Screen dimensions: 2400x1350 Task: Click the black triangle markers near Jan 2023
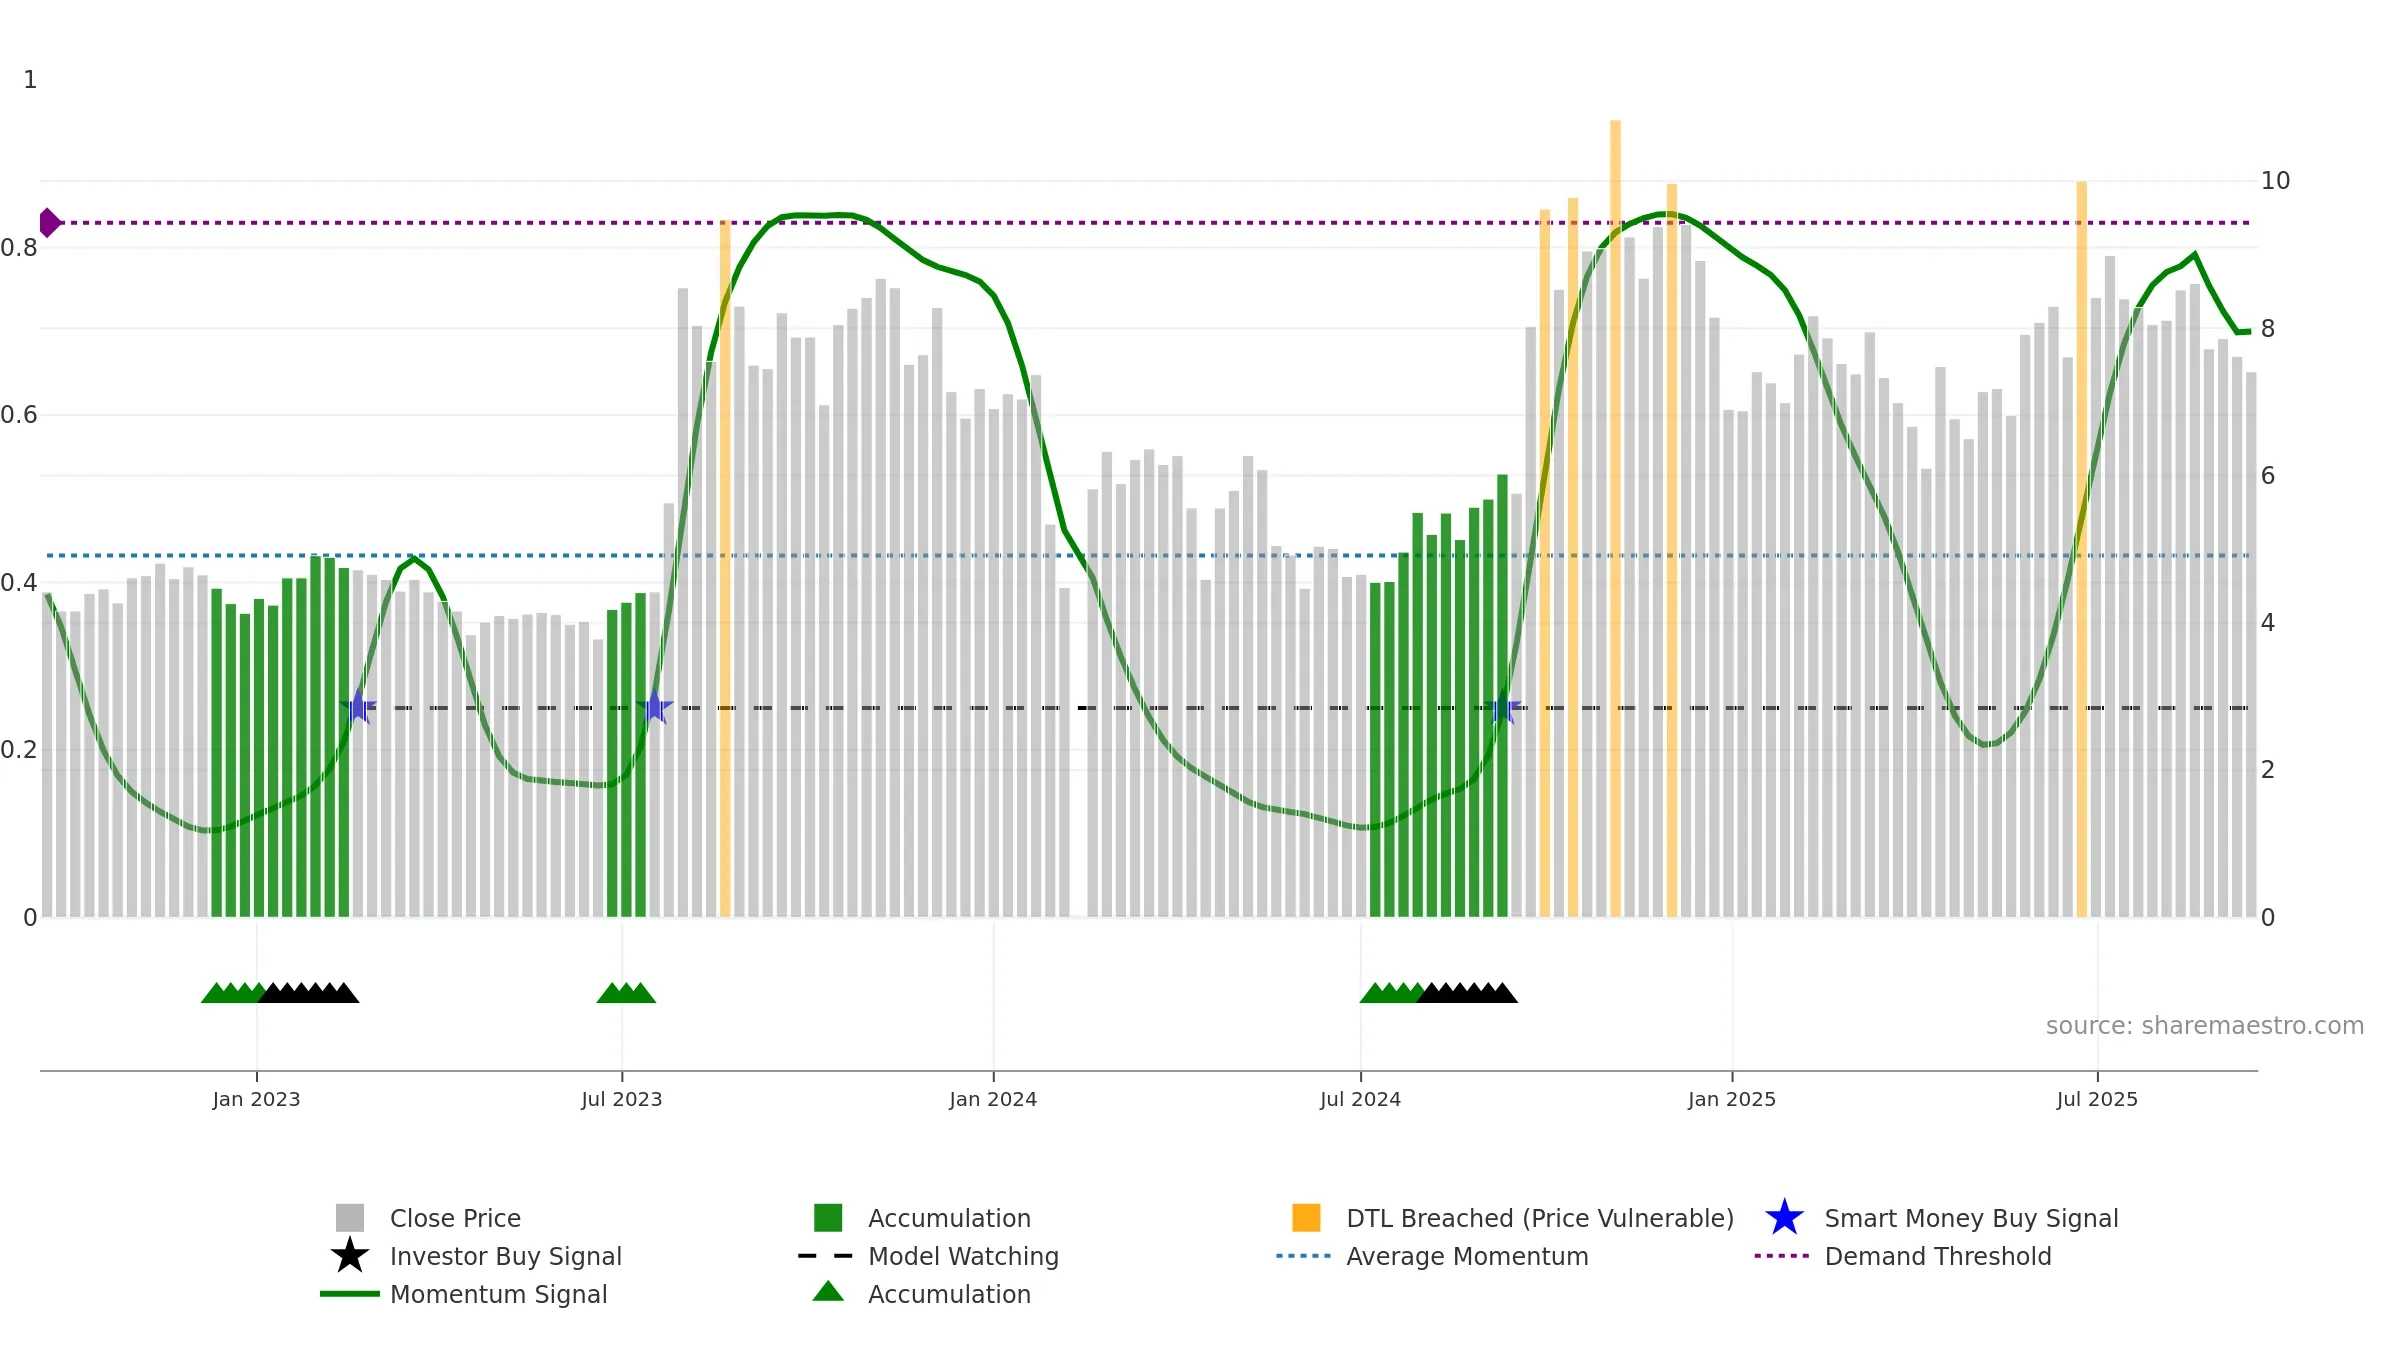point(309,992)
